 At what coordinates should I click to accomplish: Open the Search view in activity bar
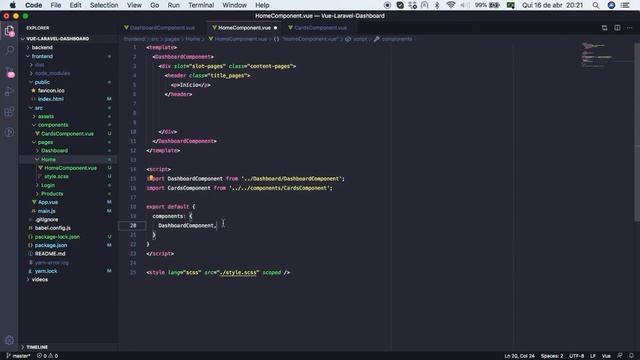9,50
